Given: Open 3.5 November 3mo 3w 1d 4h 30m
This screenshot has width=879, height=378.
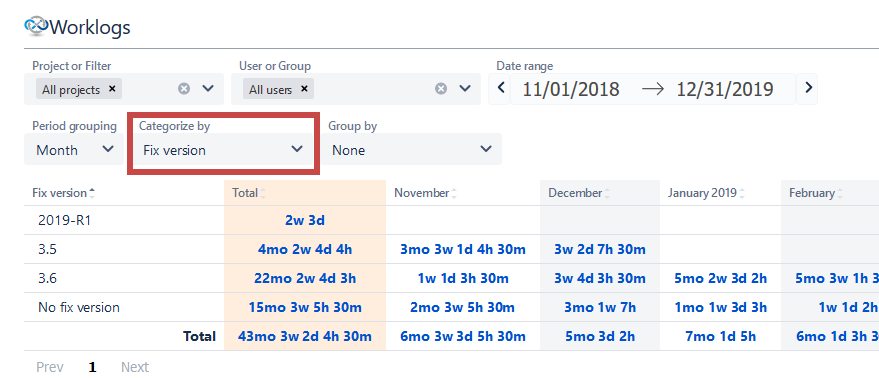Looking at the screenshot, I should 463,250.
